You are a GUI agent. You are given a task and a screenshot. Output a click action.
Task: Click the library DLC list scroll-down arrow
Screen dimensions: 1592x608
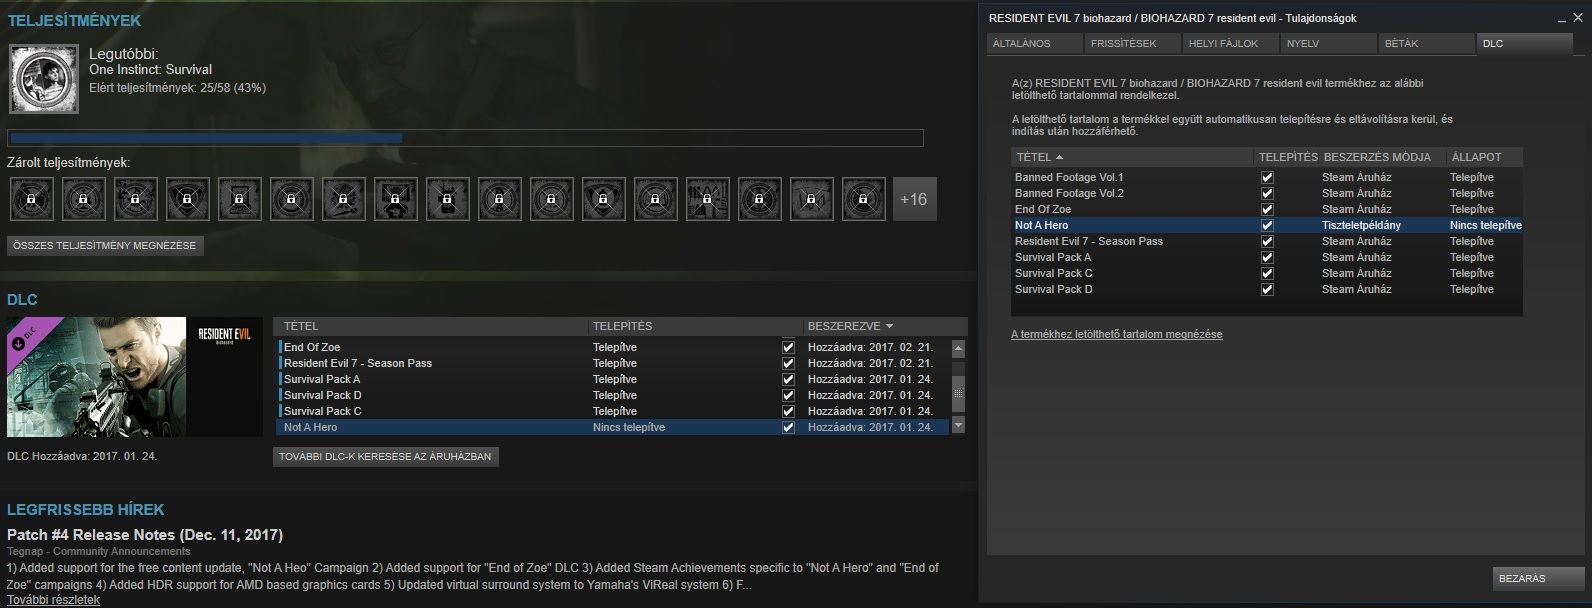[958, 425]
